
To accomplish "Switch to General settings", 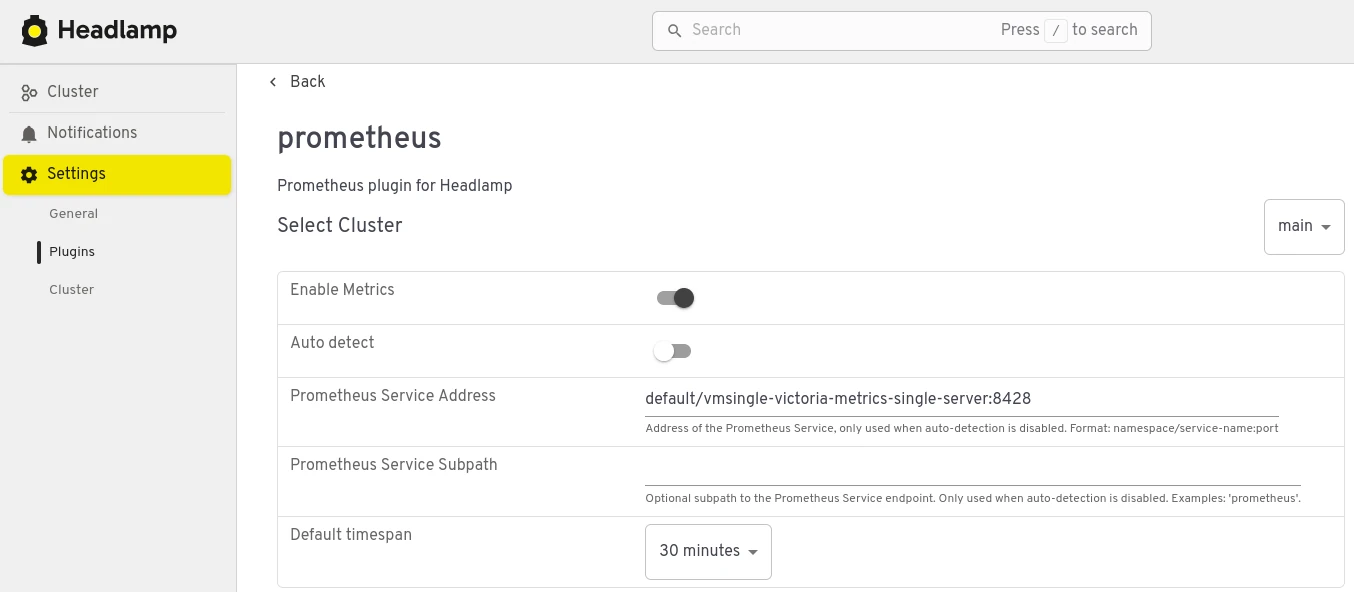I will click(73, 213).
